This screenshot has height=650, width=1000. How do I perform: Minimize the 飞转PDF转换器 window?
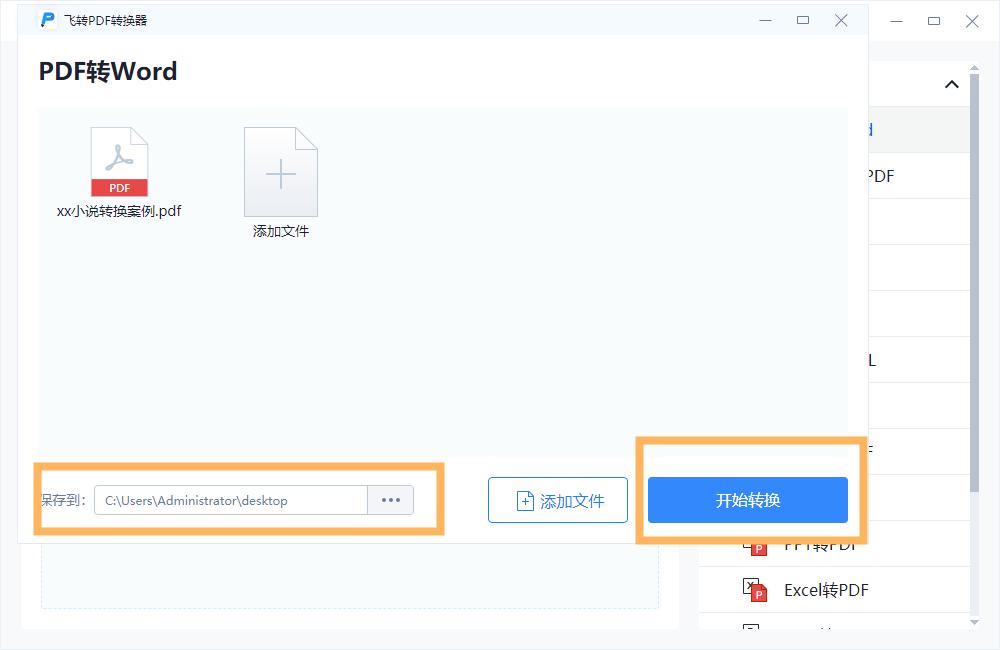766,20
